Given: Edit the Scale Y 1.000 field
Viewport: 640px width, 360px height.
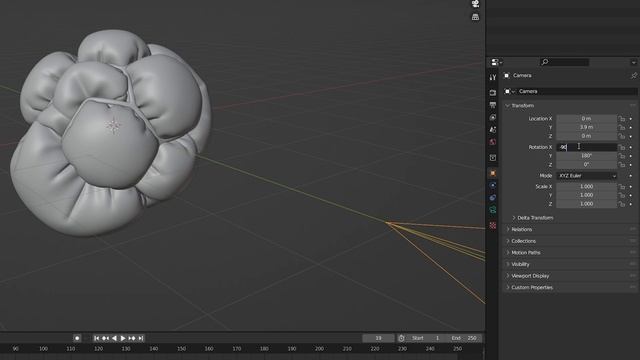Looking at the screenshot, I should [587, 195].
